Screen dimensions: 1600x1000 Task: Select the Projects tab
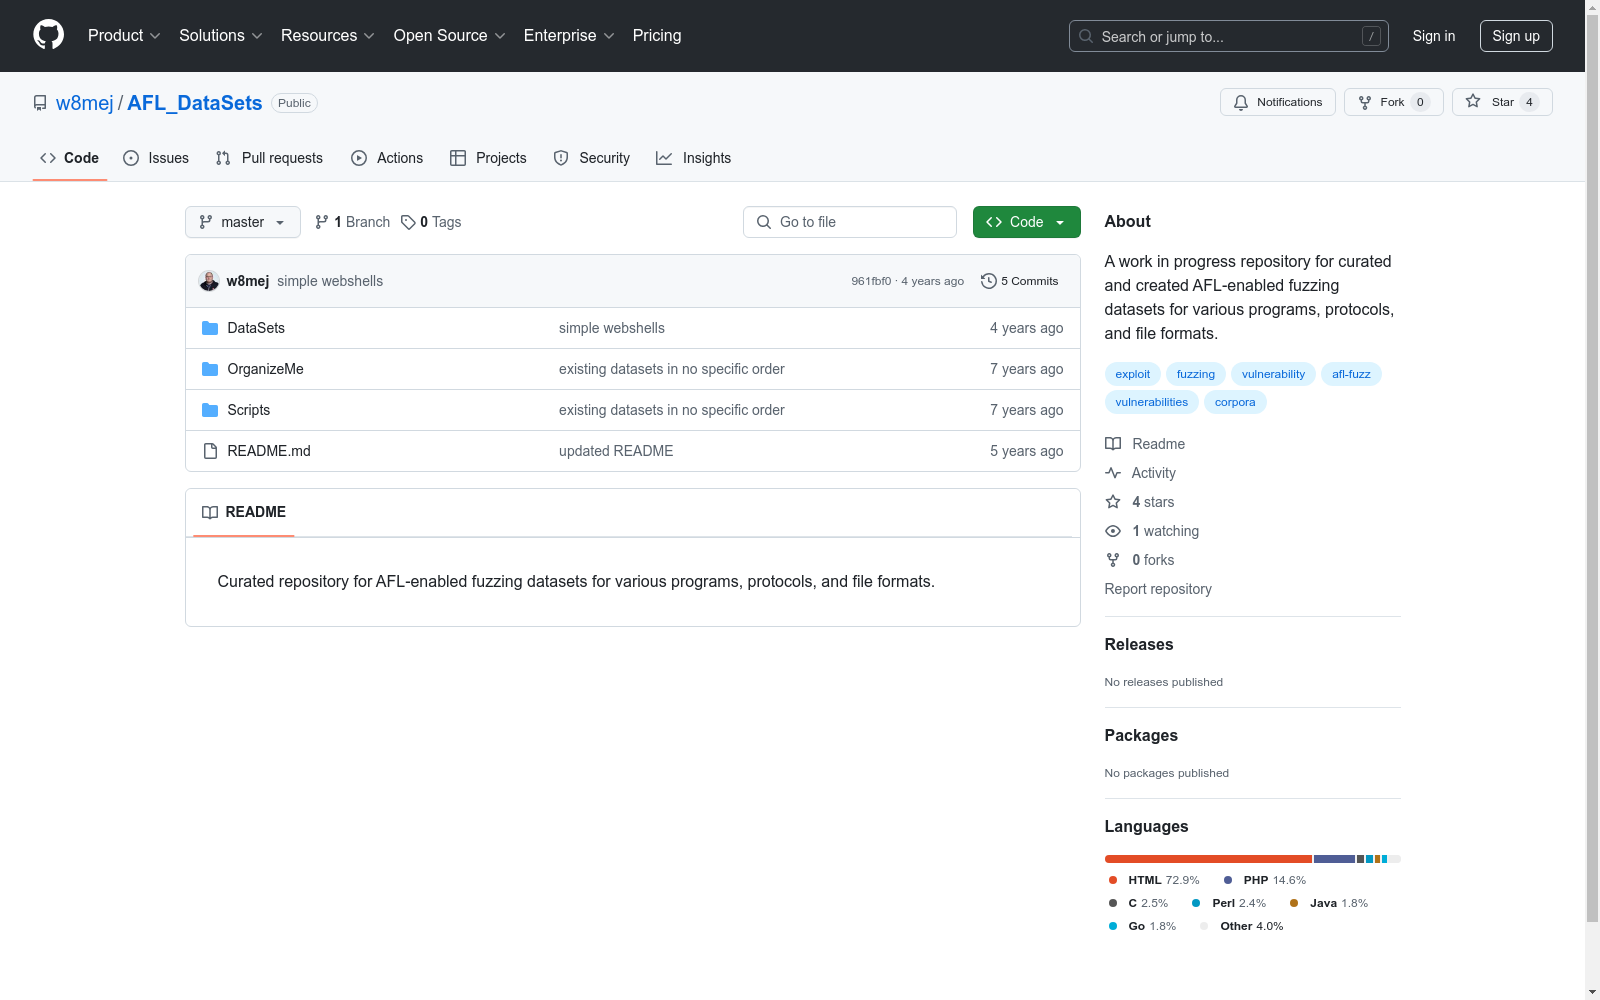pyautogui.click(x=488, y=158)
